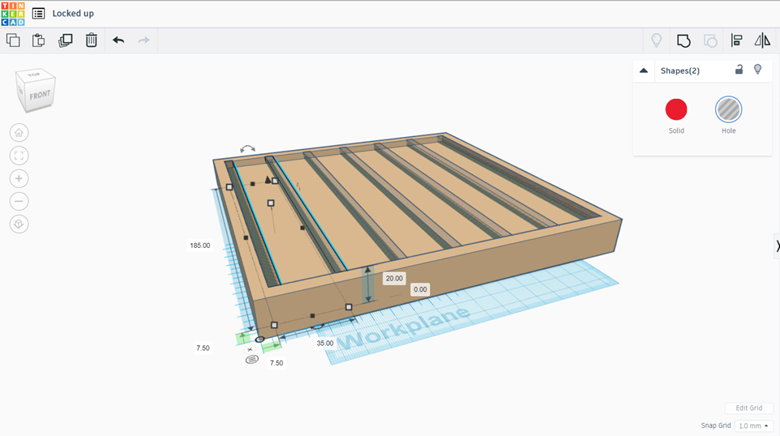780x436 pixels.
Task: Click the Duplicate and repeat icon
Action: coord(65,40)
